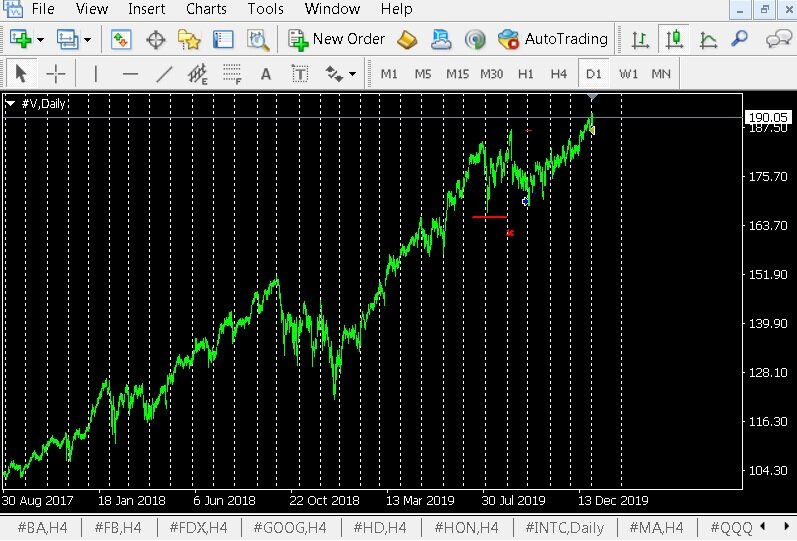Click the Zoom In magnifier icon

pos(740,39)
